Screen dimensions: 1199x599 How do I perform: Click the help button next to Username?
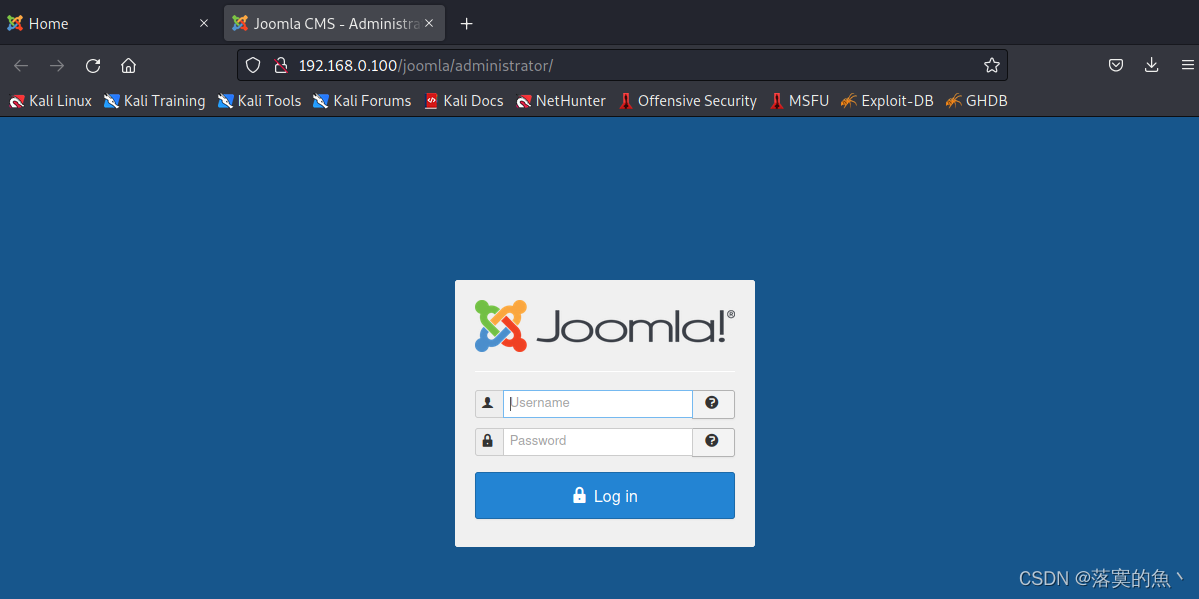click(713, 404)
